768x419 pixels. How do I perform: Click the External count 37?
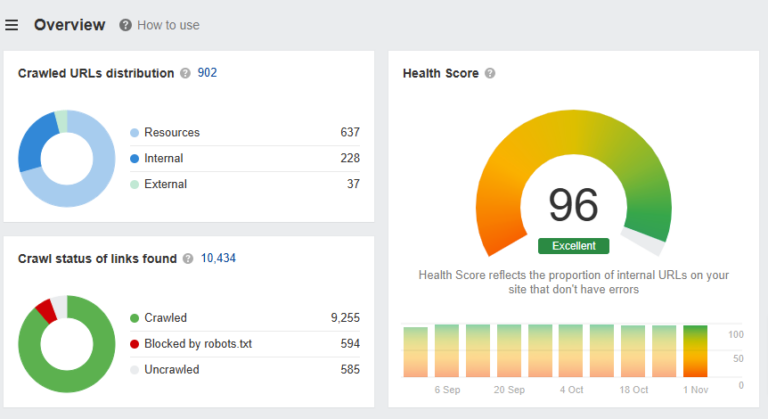click(x=354, y=184)
